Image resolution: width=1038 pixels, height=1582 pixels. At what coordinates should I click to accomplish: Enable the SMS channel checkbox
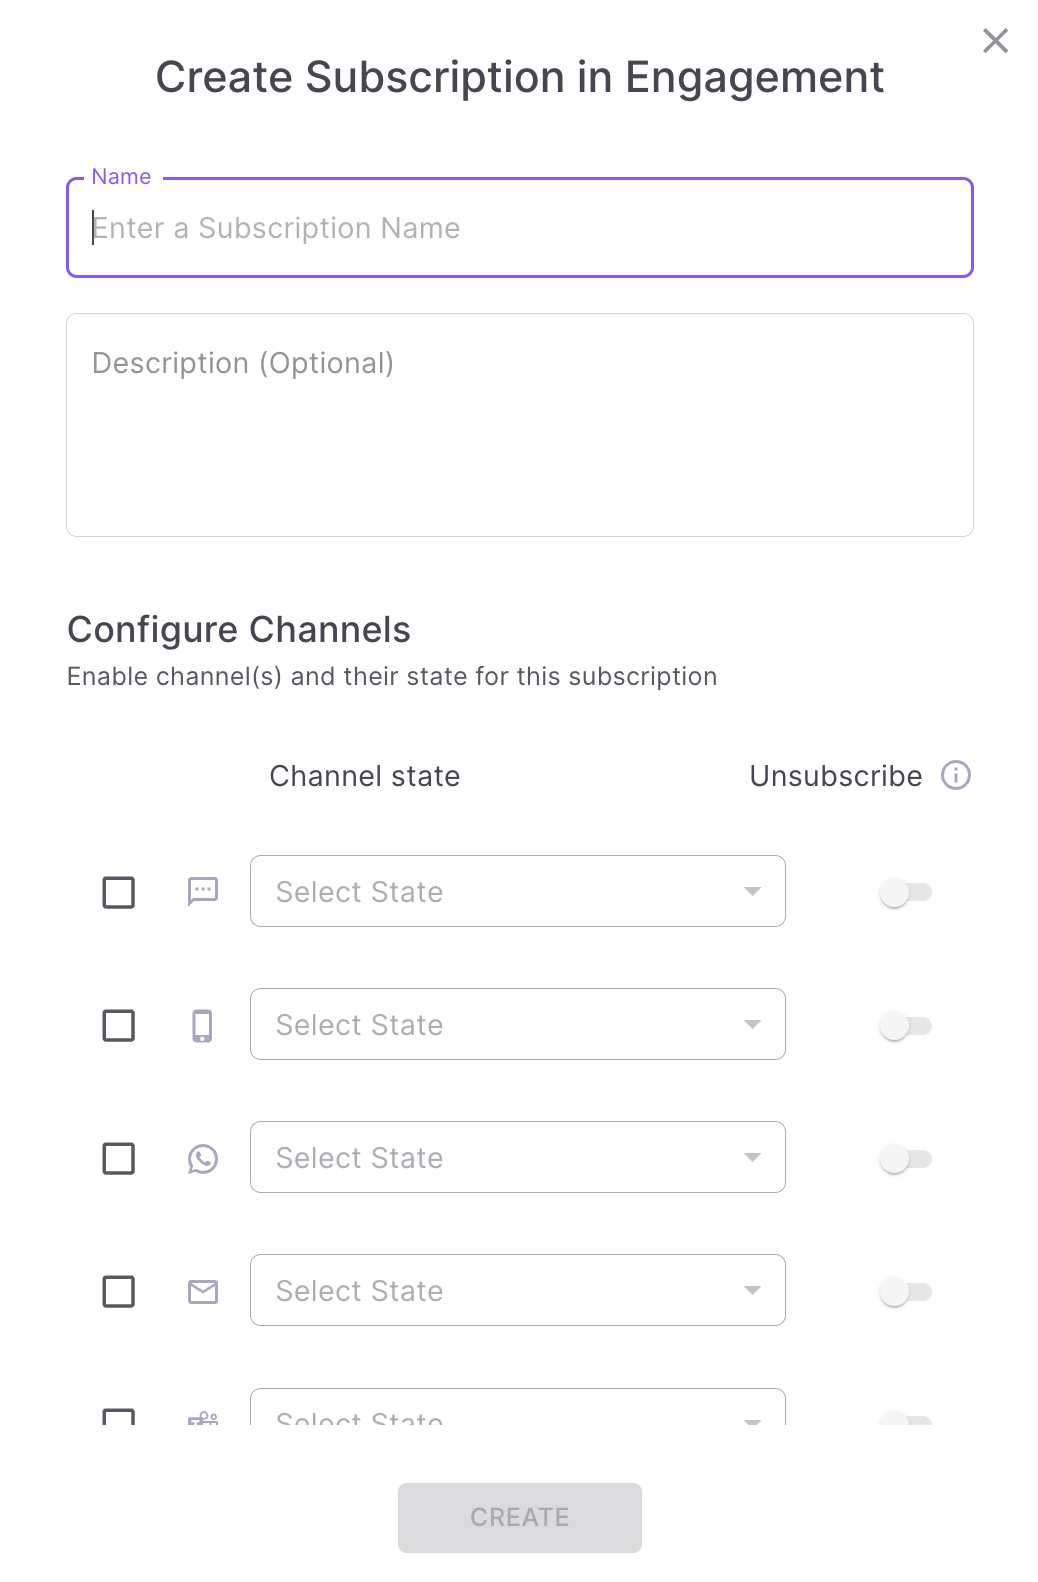(119, 892)
